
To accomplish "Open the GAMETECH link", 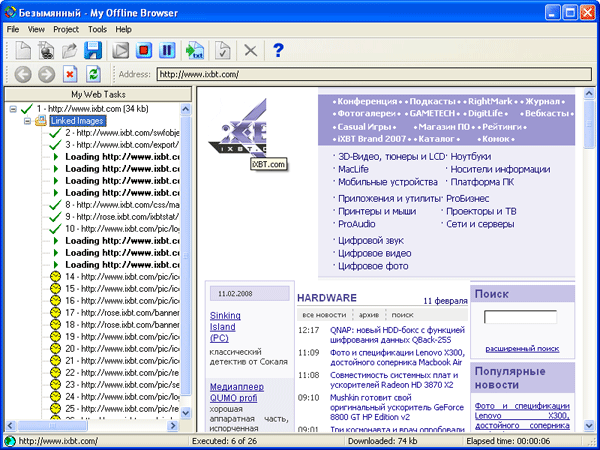I will [x=432, y=114].
